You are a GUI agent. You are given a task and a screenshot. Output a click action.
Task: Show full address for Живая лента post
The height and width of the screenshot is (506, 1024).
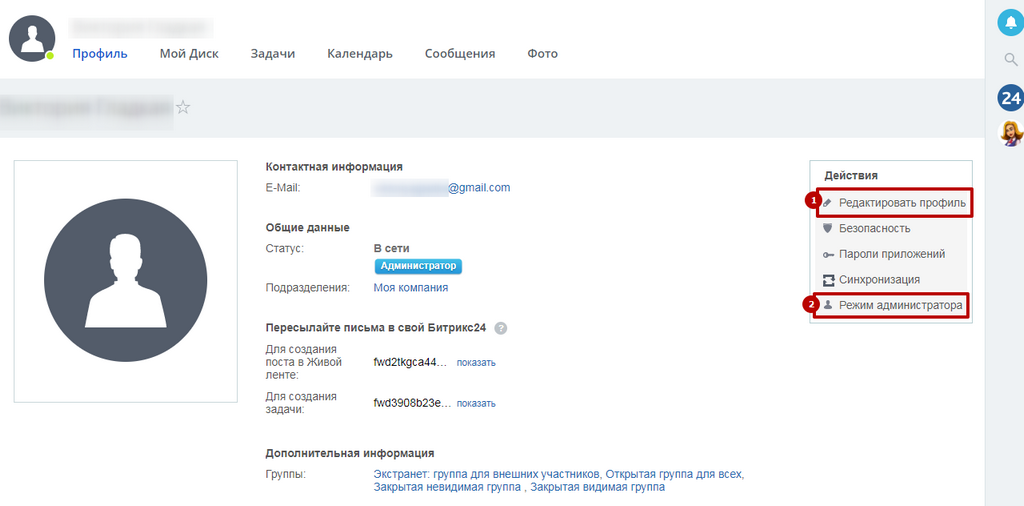[476, 363]
